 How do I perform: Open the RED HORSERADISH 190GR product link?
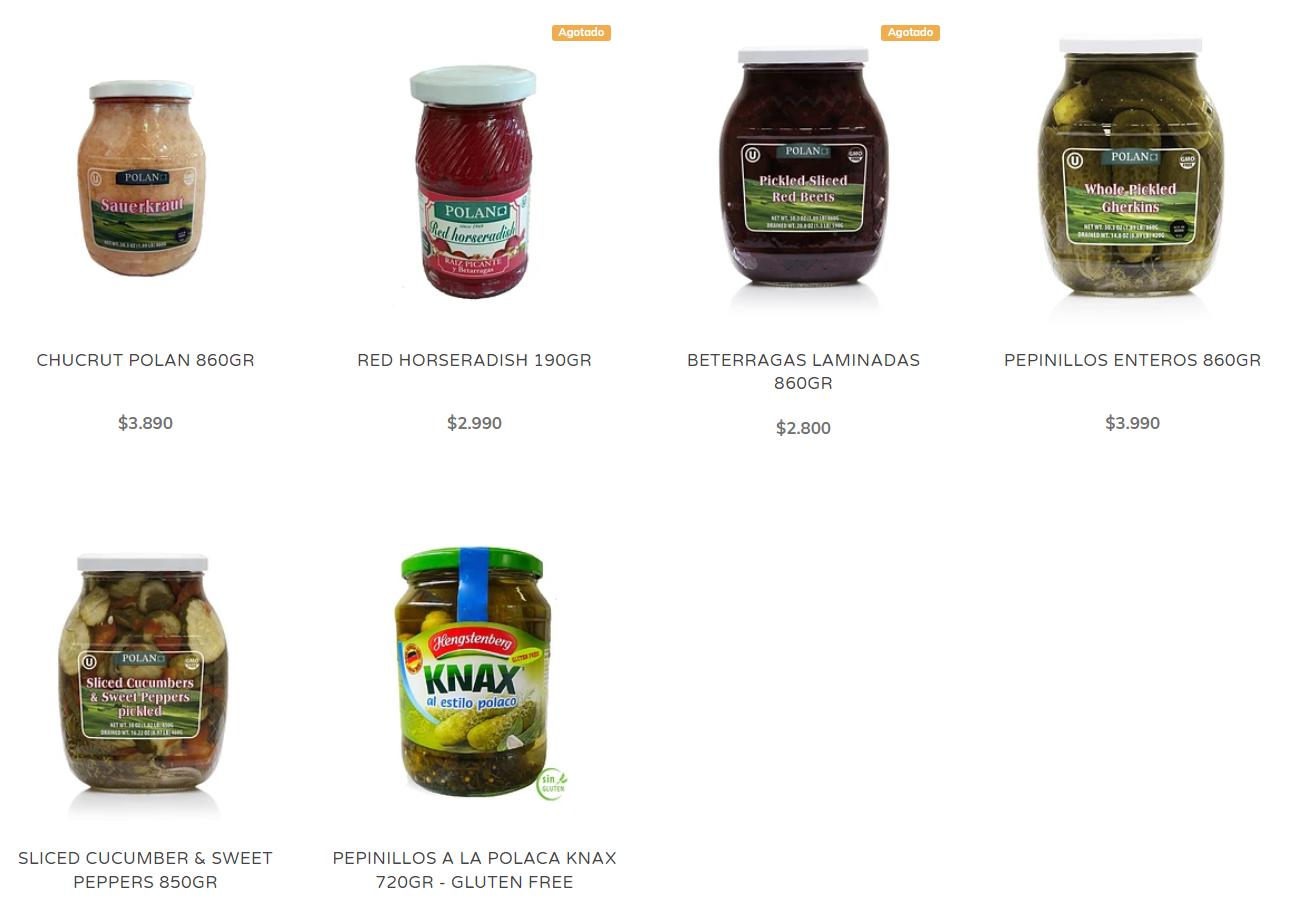click(x=475, y=360)
